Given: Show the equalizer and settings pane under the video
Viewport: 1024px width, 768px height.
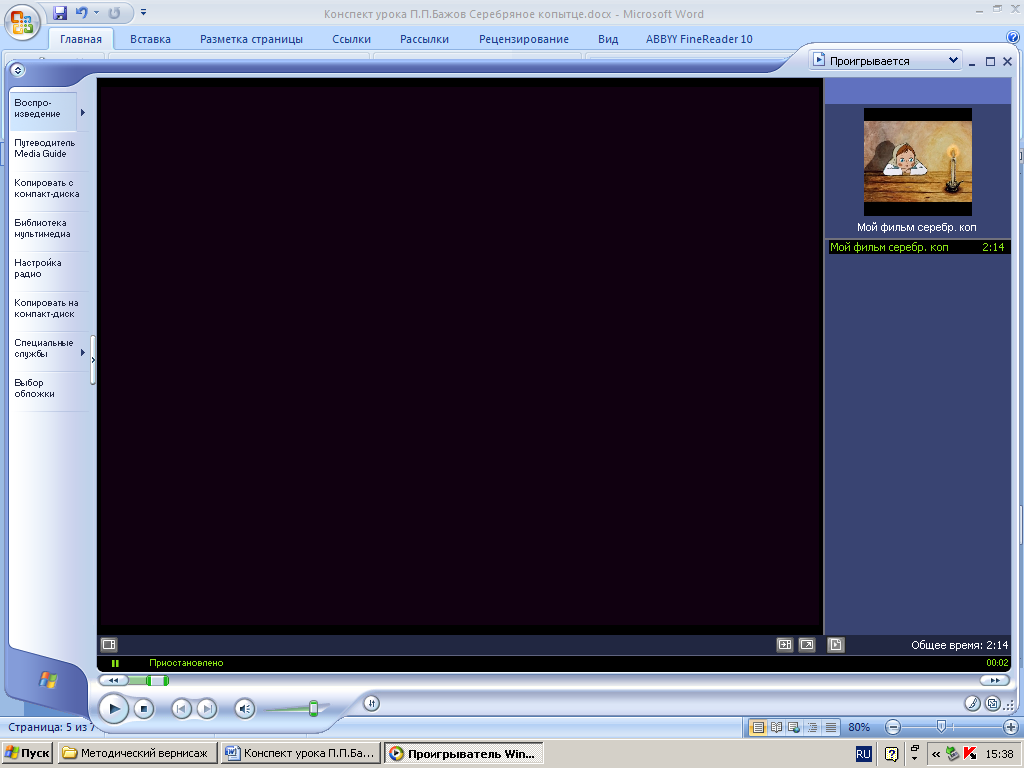Looking at the screenshot, I should [109, 645].
